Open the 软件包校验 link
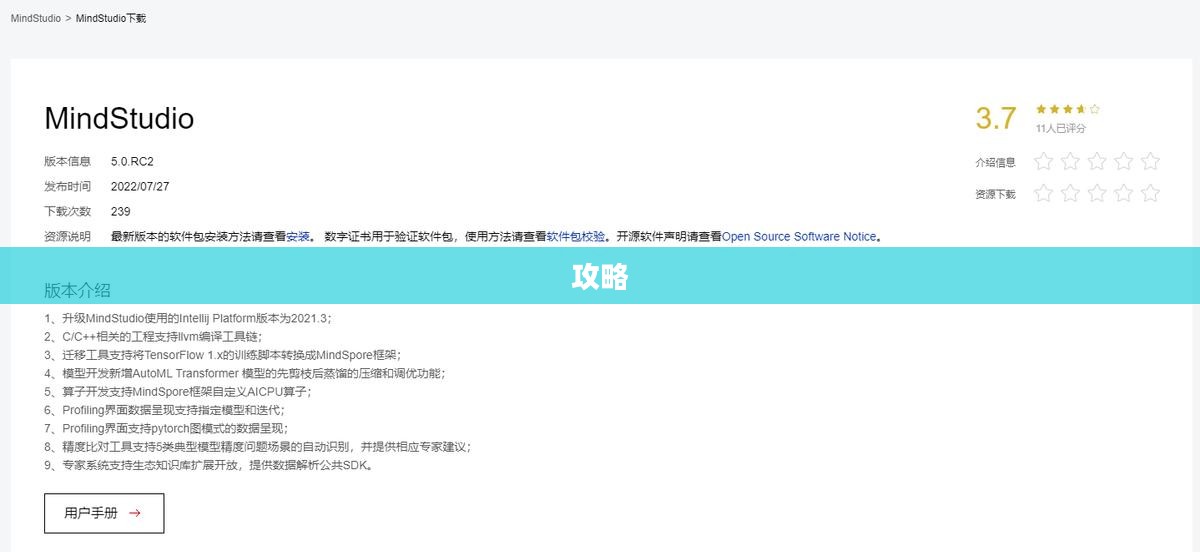 [576, 237]
